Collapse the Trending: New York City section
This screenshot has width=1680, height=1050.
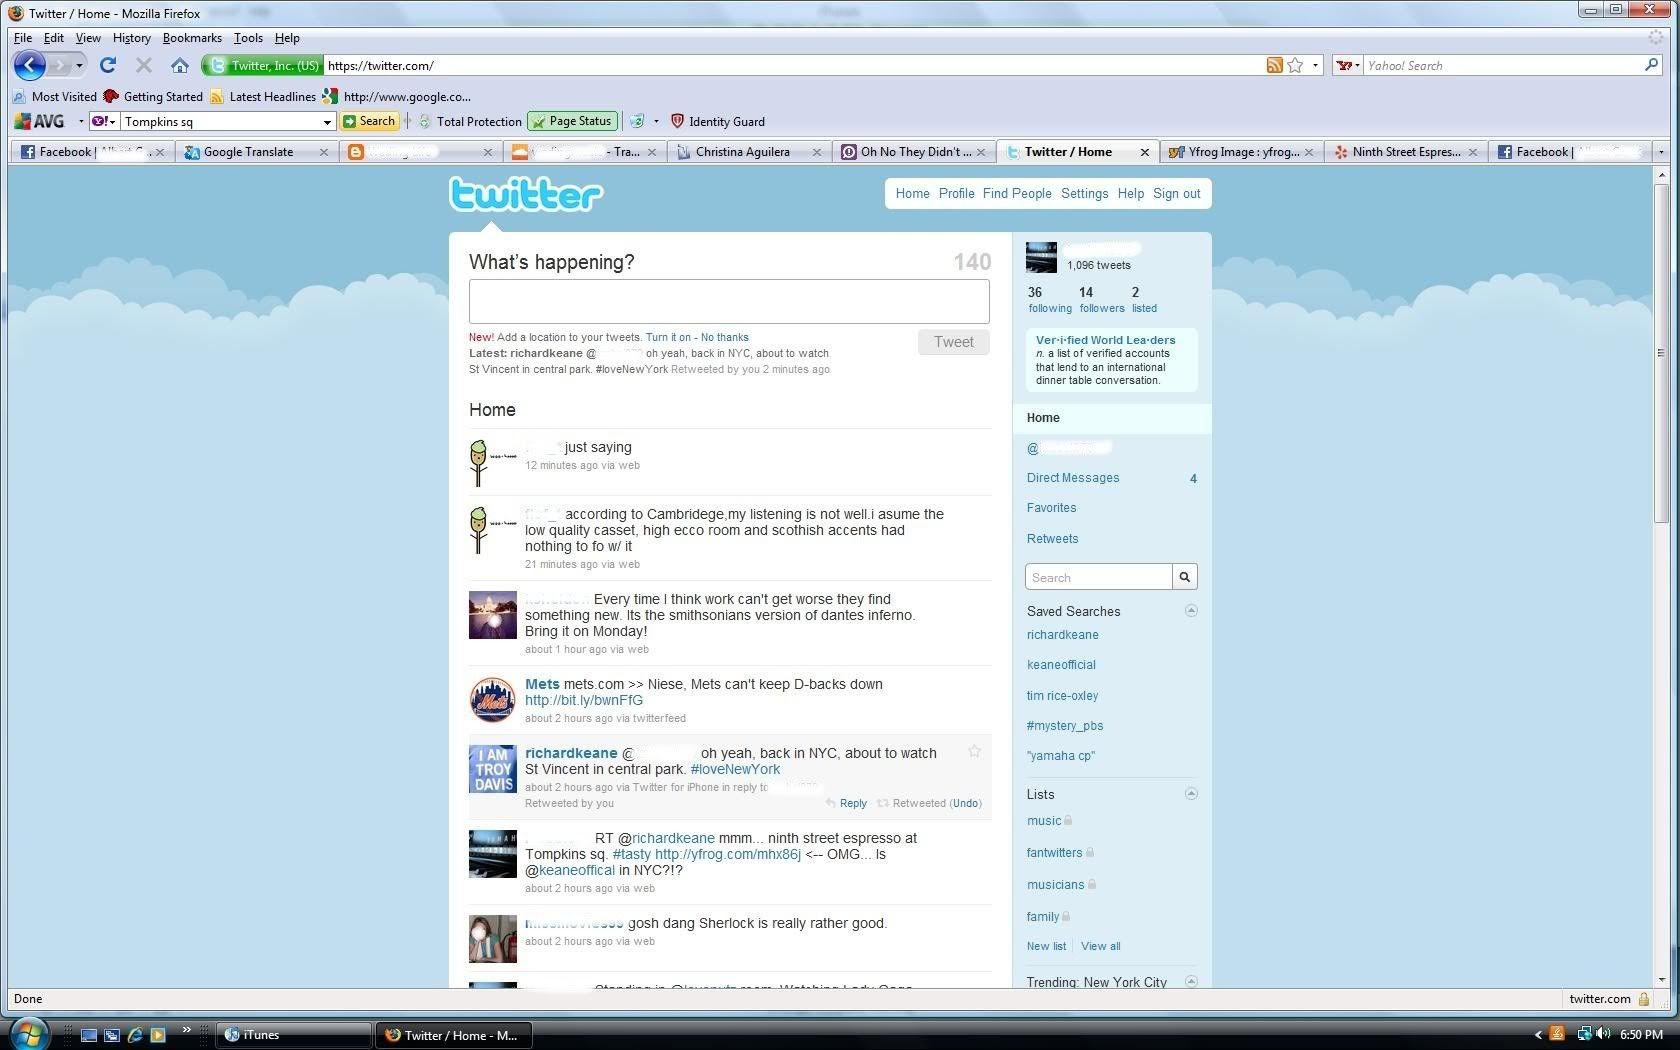click(1191, 981)
